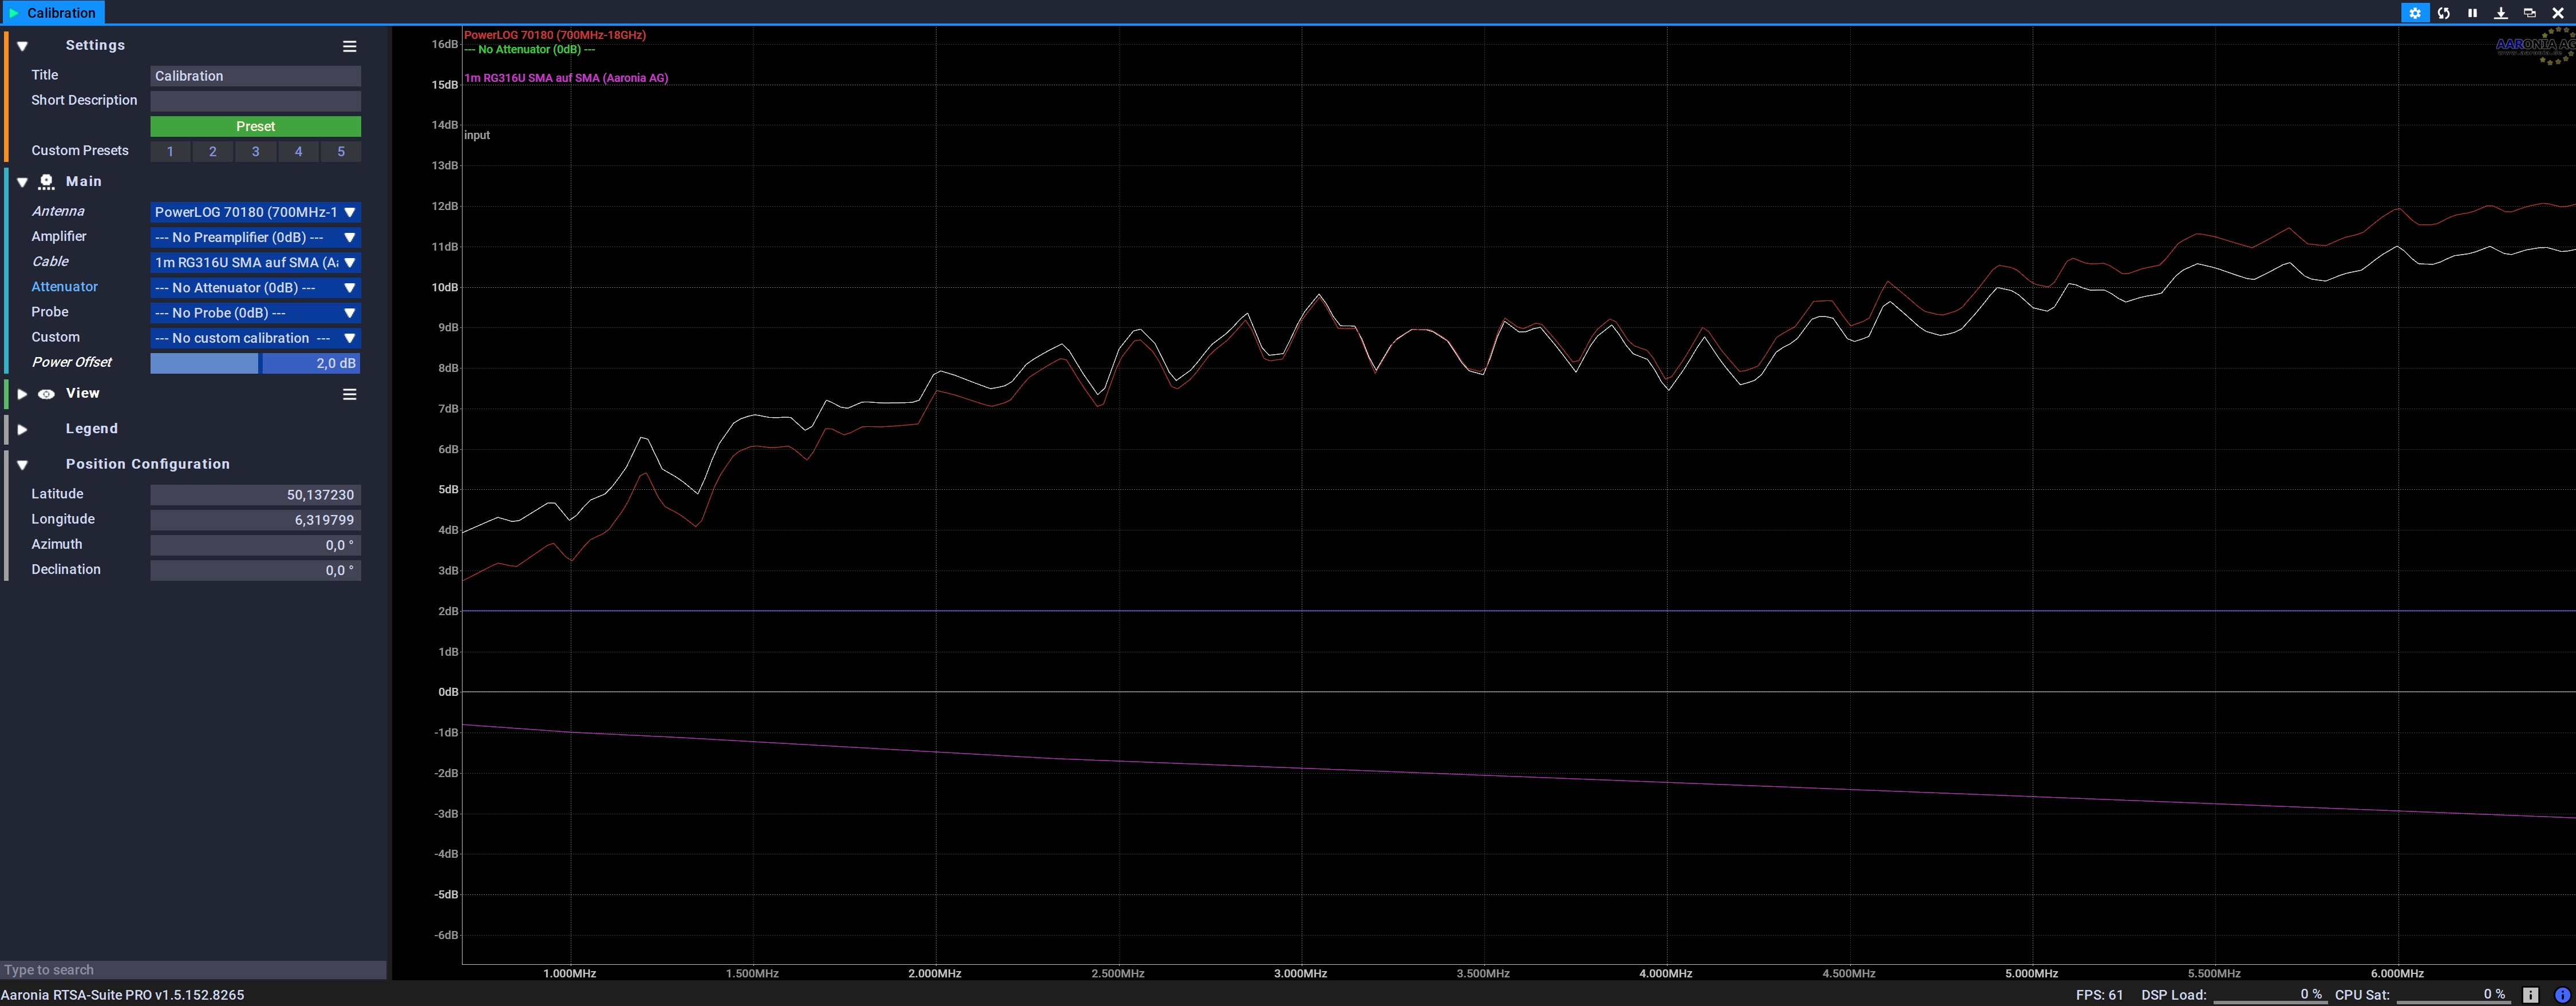Screen dimensions: 2576x1006
Task: Click the green Preset button
Action: coord(255,126)
